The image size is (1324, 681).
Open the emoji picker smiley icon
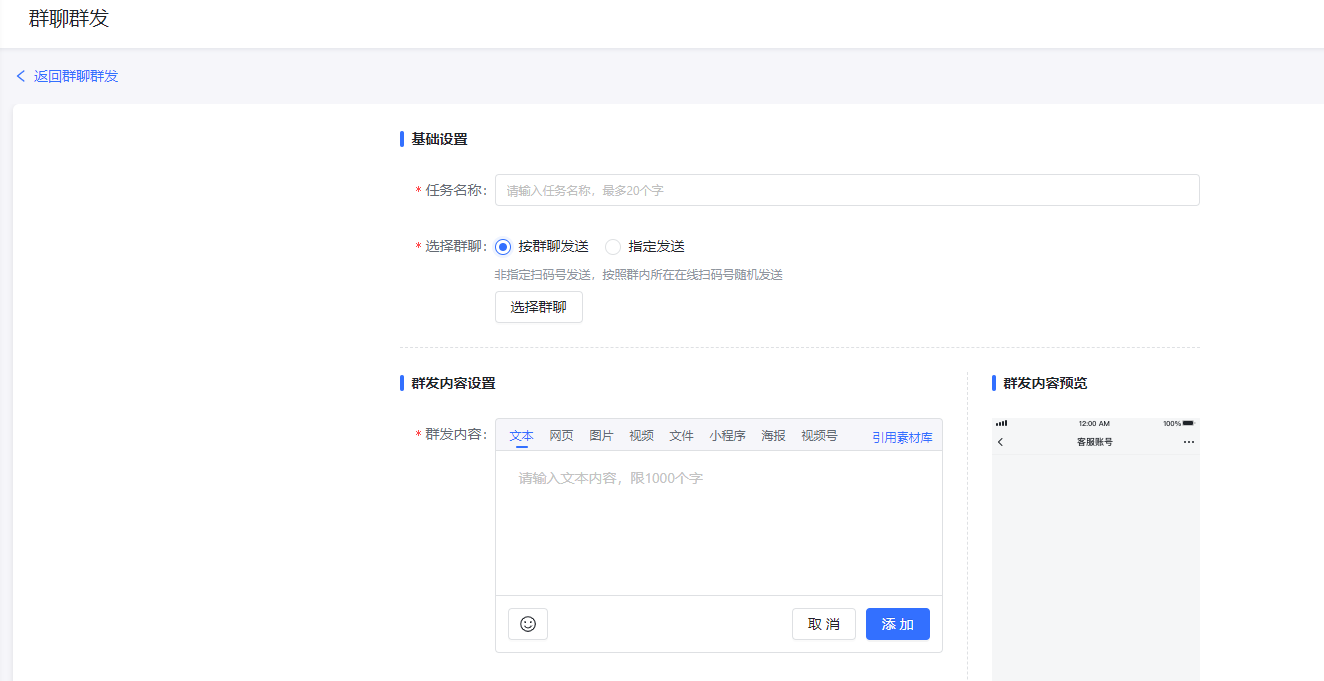coord(528,624)
